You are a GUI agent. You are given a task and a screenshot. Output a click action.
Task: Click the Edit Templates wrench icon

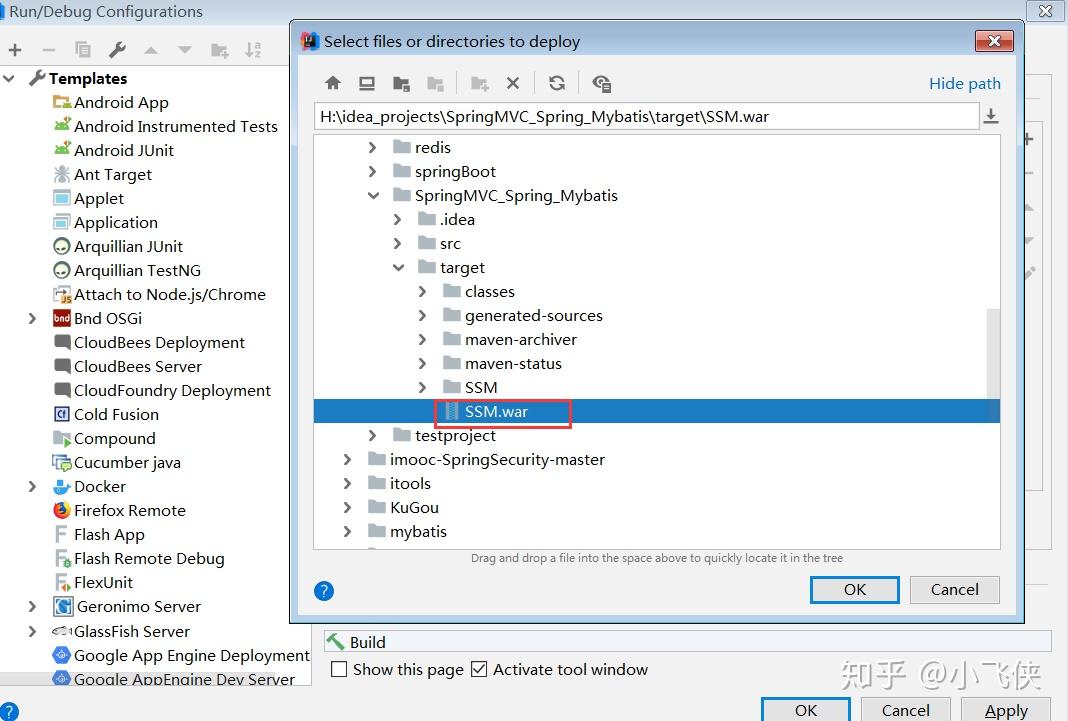tap(117, 50)
